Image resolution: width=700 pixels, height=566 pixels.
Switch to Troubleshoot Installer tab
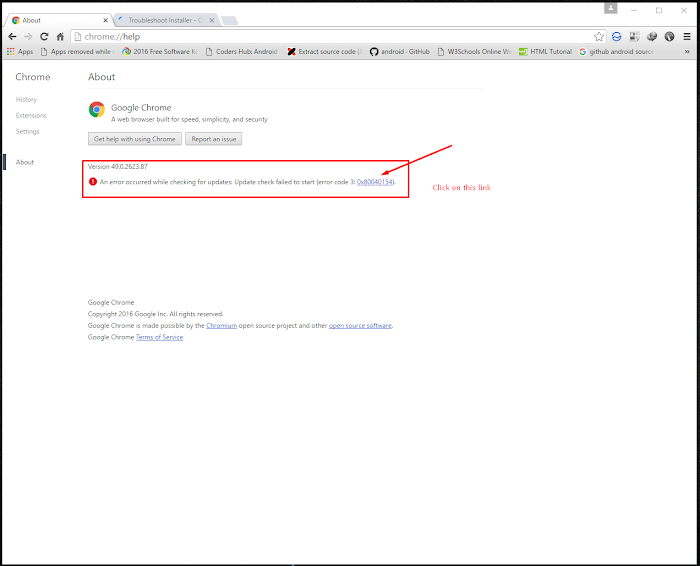pyautogui.click(x=166, y=20)
